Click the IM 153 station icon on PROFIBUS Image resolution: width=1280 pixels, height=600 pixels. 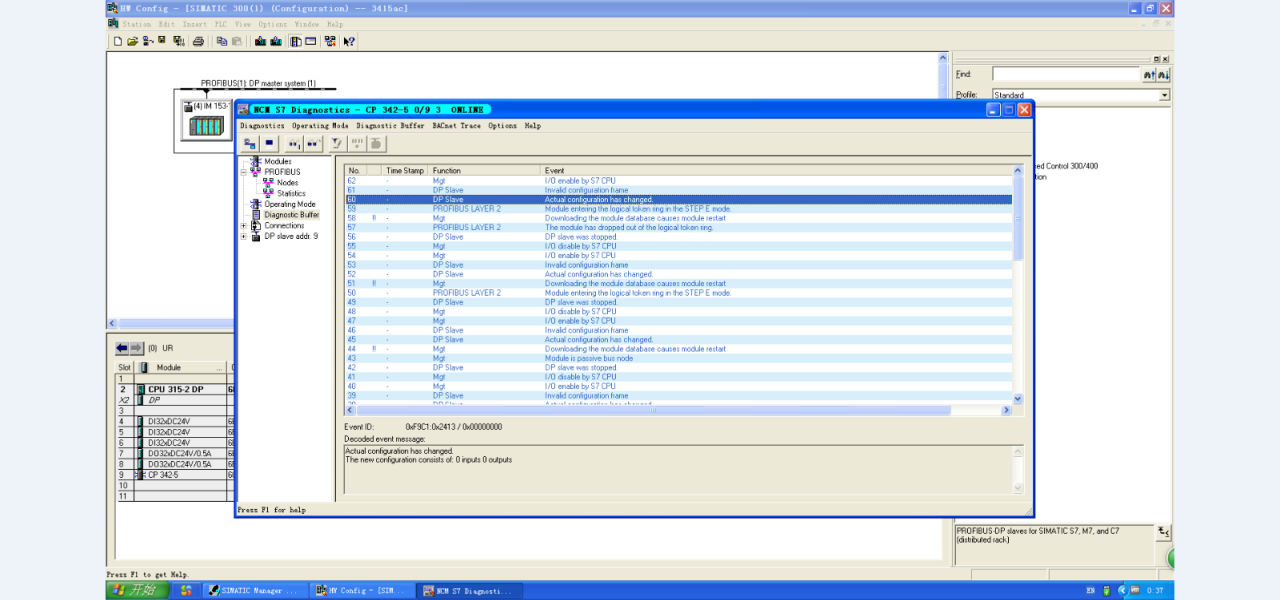(x=206, y=126)
